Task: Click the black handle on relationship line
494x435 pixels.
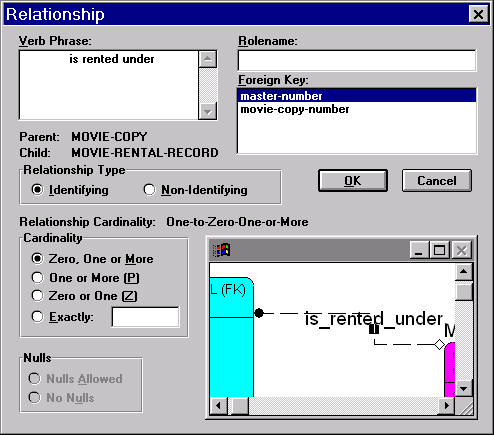Action: point(374,329)
